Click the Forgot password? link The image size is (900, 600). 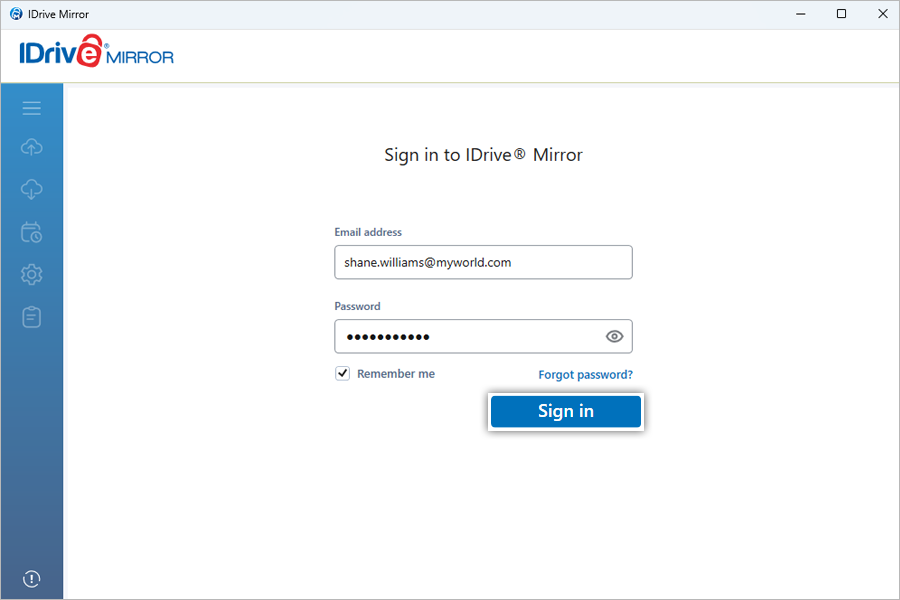585,375
